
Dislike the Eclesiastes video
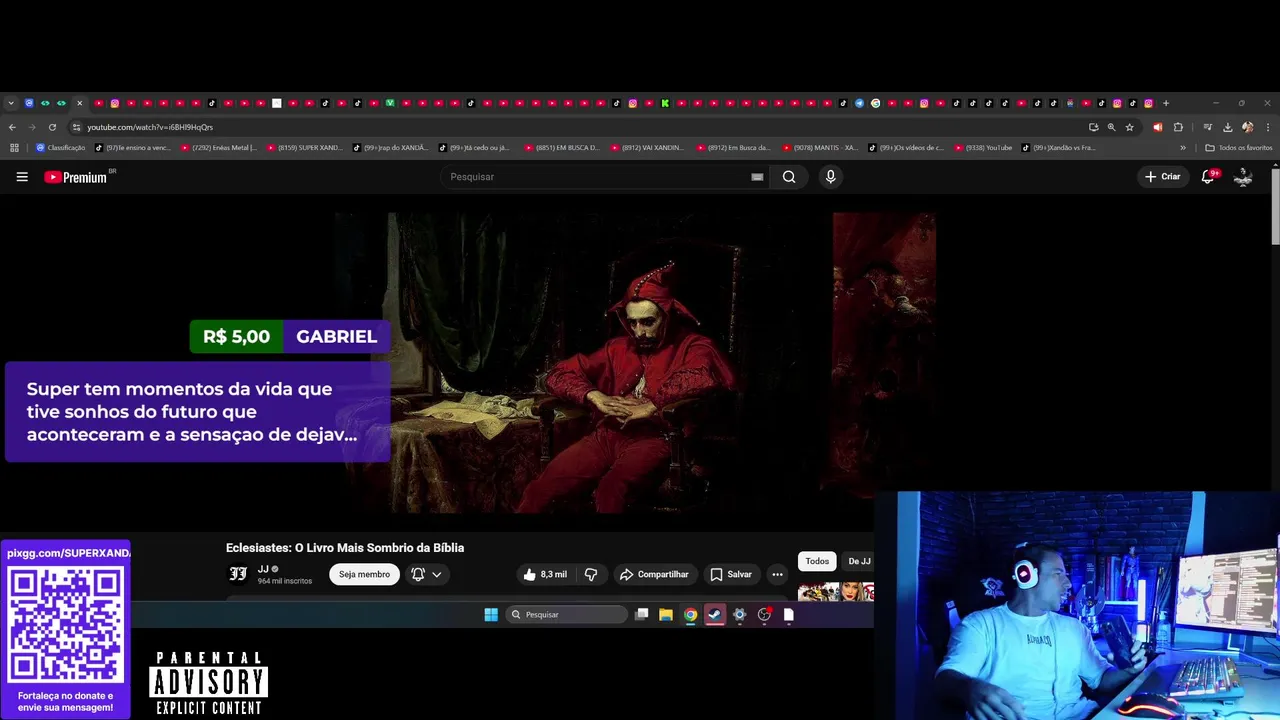[590, 574]
